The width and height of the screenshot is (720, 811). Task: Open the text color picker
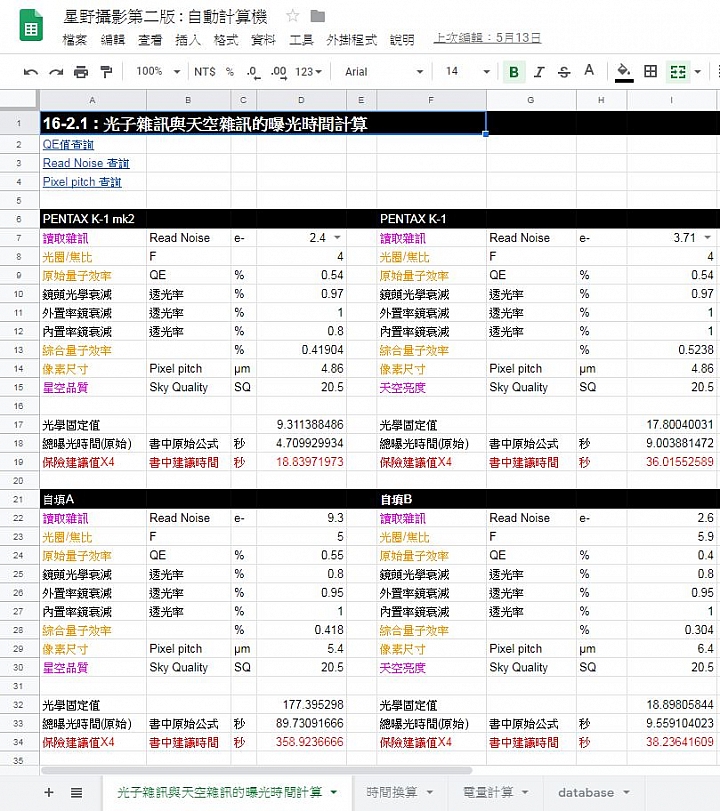coord(589,70)
